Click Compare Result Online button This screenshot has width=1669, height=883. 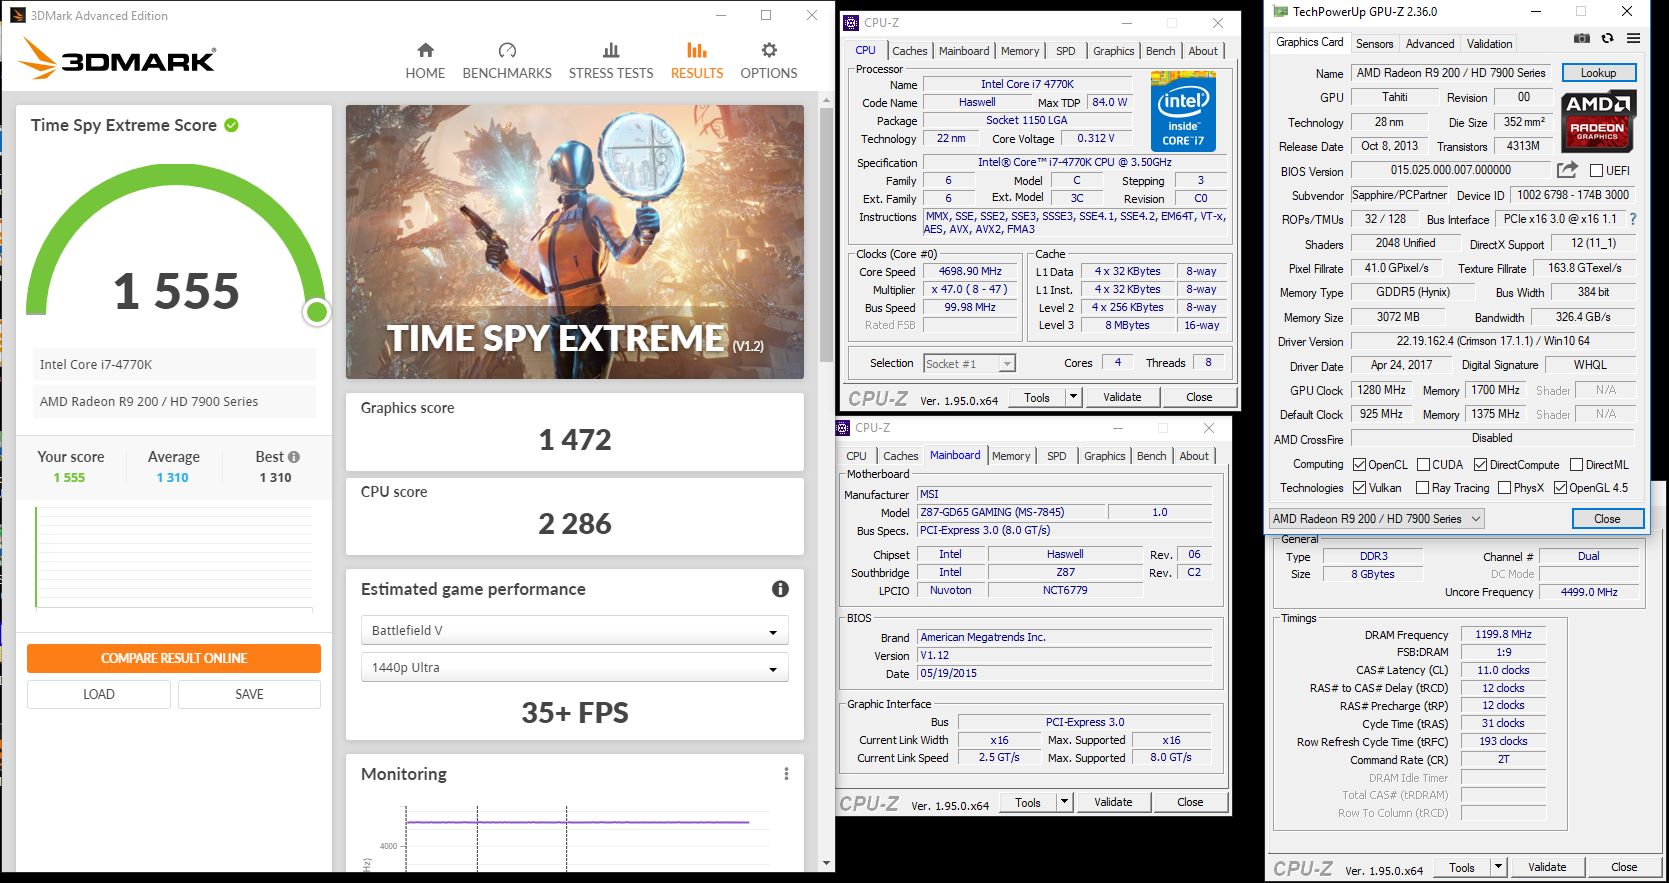coord(174,658)
